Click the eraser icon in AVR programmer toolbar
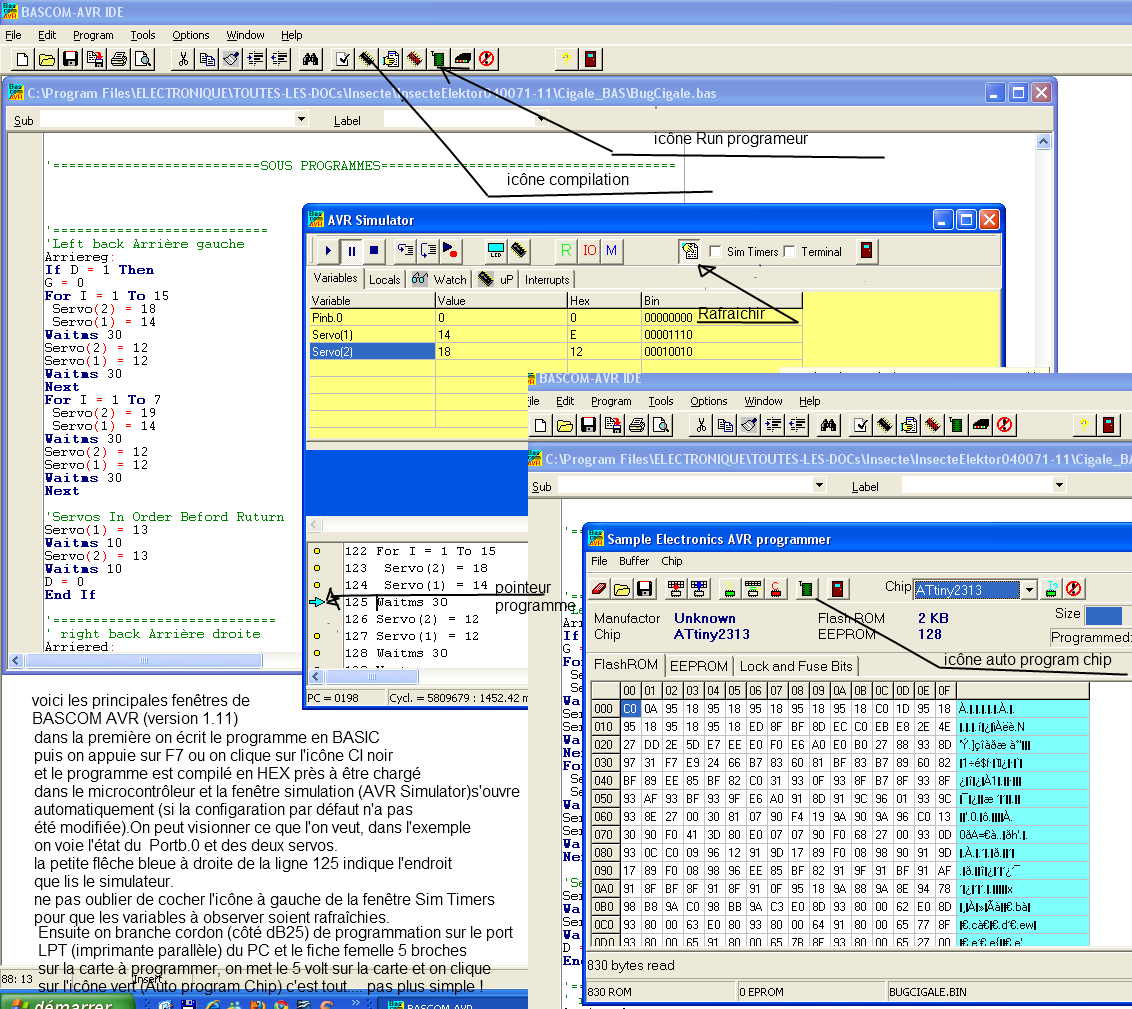Image resolution: width=1132 pixels, height=1009 pixels. pos(600,589)
